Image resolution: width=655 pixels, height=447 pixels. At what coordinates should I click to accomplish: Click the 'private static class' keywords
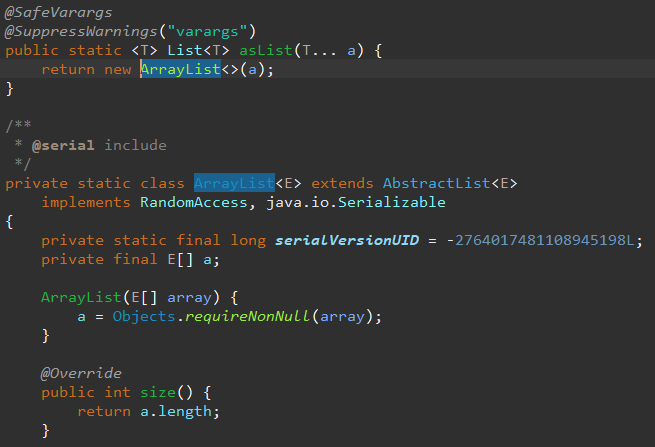[95, 183]
